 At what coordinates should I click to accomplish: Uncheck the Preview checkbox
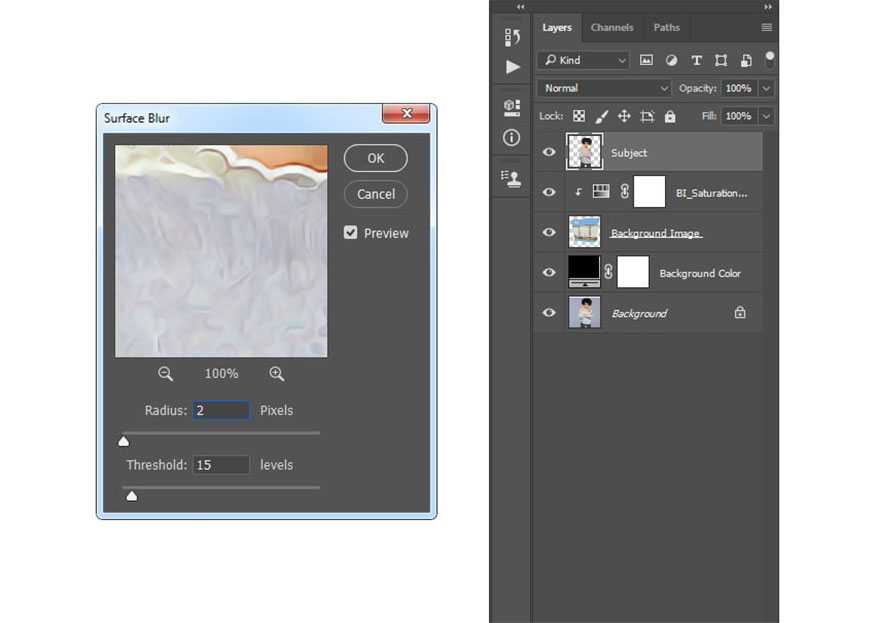pos(351,233)
